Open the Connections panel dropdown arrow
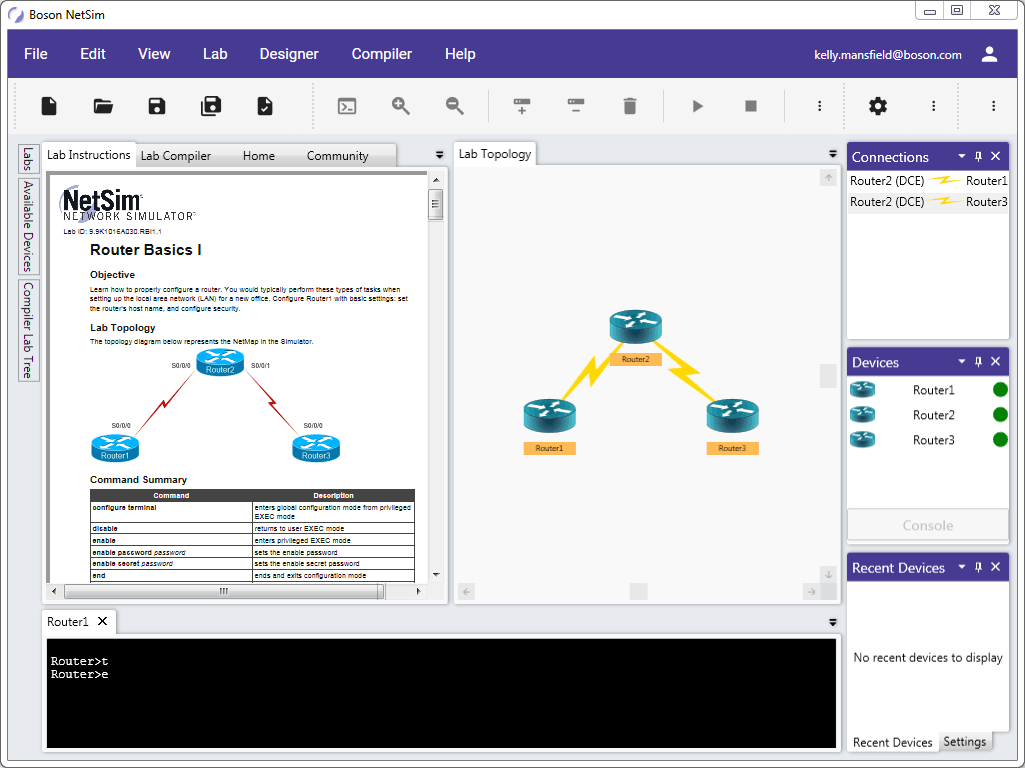 (x=962, y=157)
